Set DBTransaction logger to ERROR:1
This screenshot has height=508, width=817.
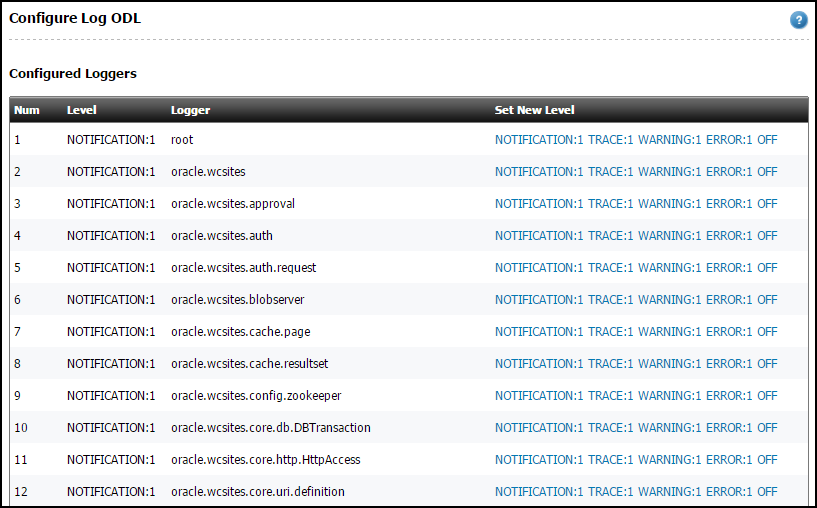[729, 427]
